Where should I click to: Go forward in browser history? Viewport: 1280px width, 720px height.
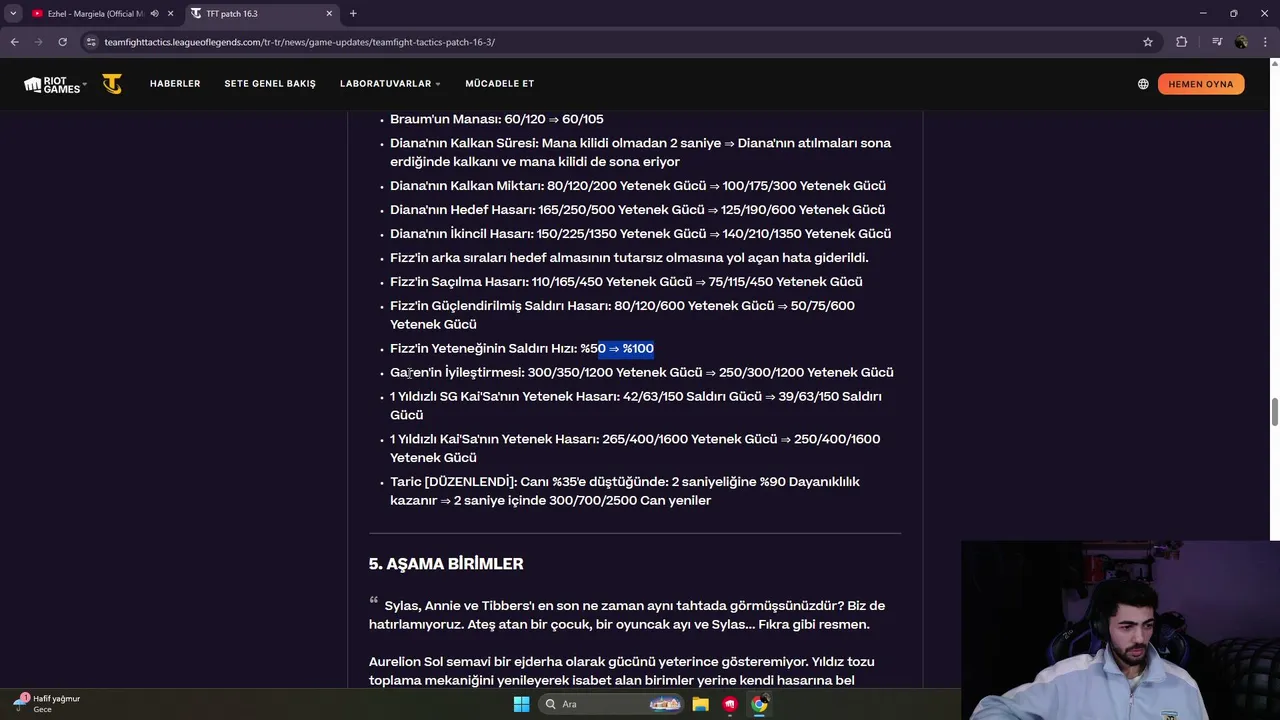tap(38, 42)
